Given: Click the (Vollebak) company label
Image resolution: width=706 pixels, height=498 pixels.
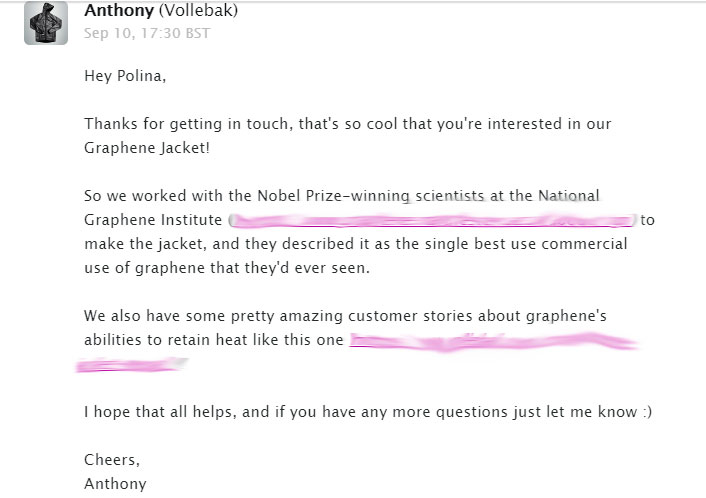Looking at the screenshot, I should pos(198,10).
